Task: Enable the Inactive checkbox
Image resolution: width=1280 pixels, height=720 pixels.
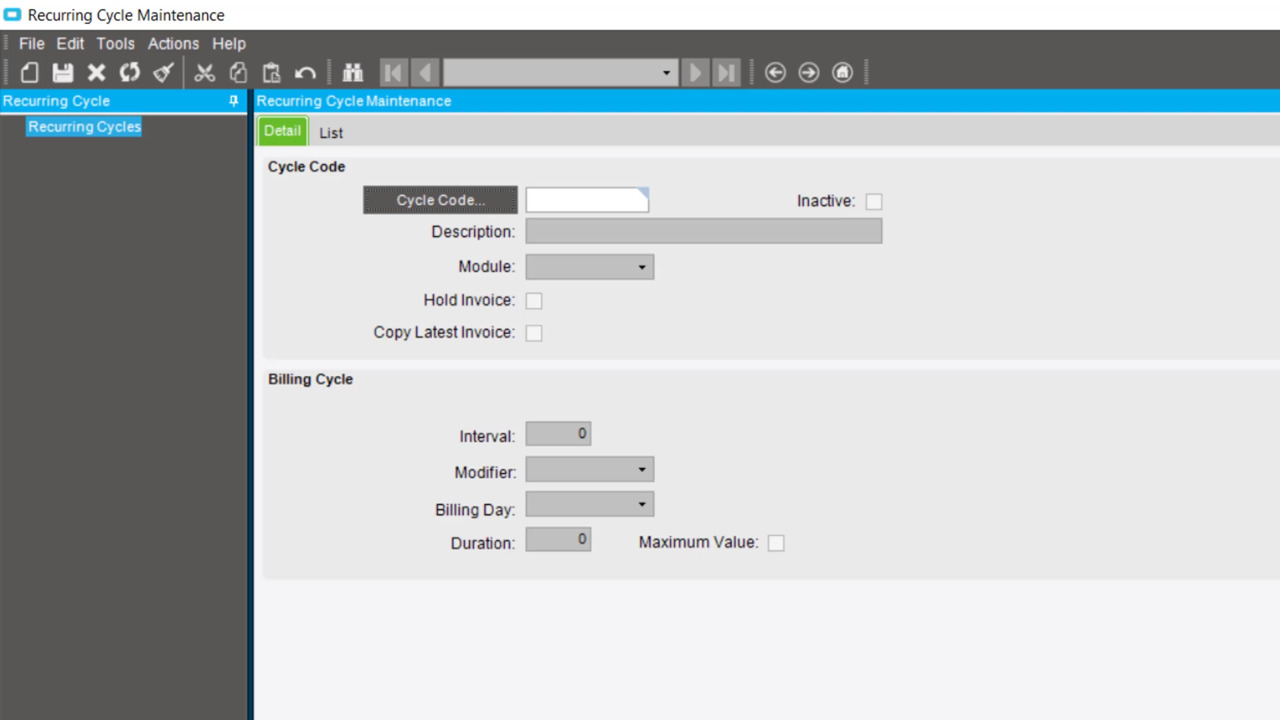Action: pyautogui.click(x=874, y=201)
